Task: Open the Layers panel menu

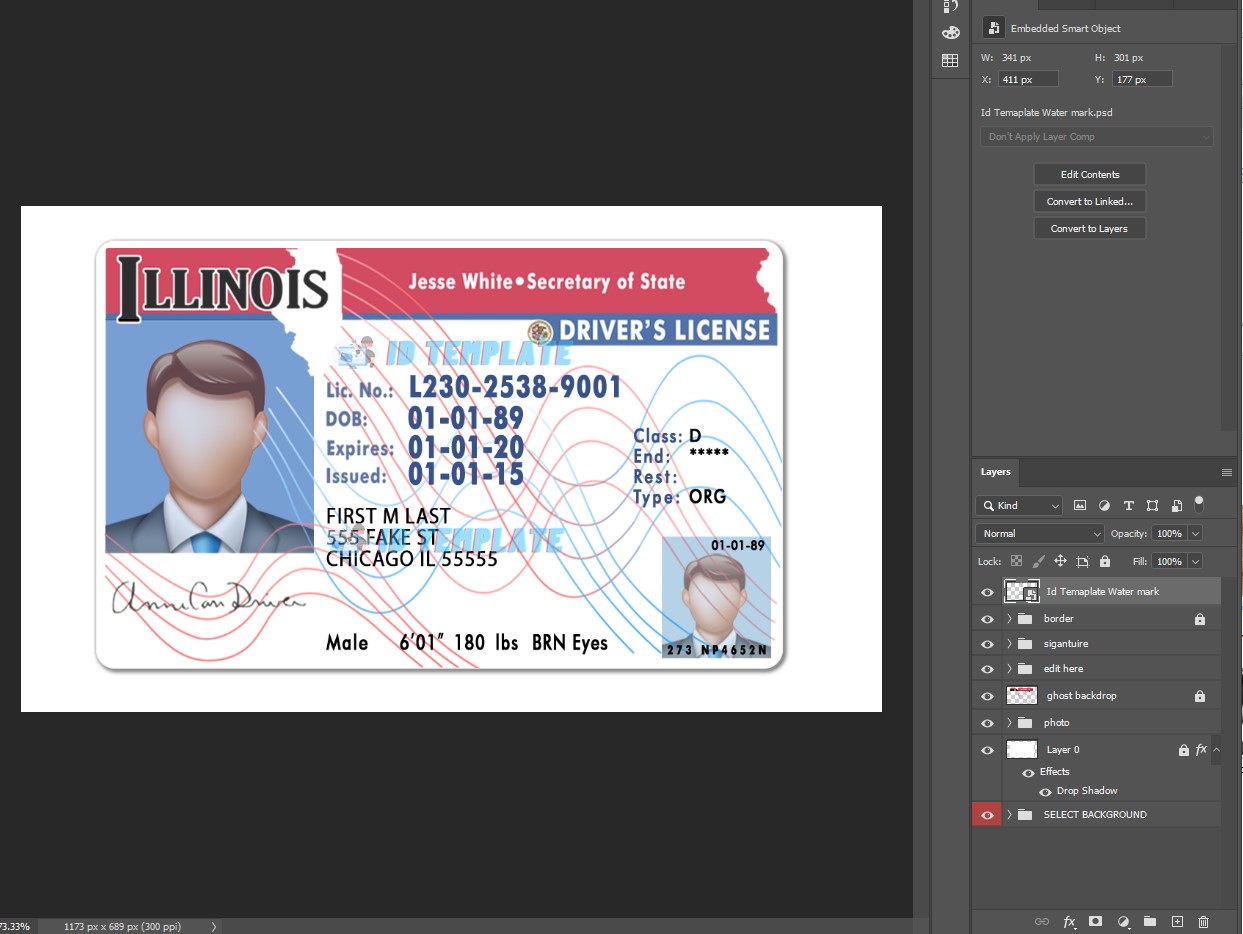Action: click(1227, 472)
